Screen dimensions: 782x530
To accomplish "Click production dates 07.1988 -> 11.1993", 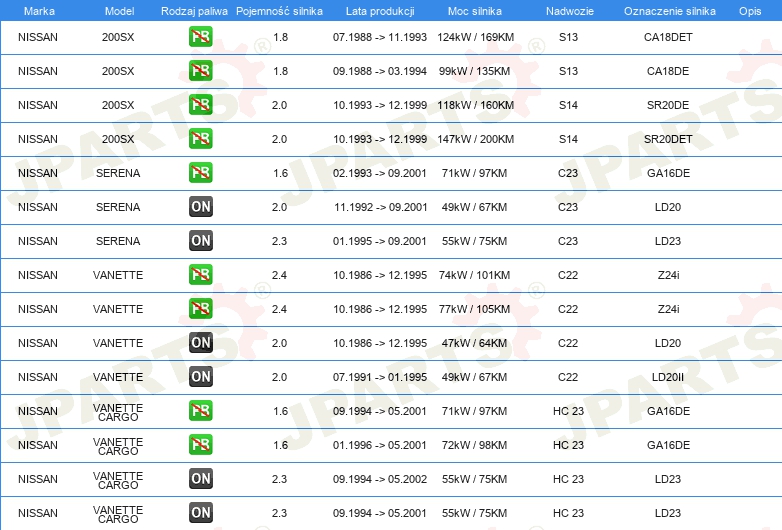I will coord(380,37).
